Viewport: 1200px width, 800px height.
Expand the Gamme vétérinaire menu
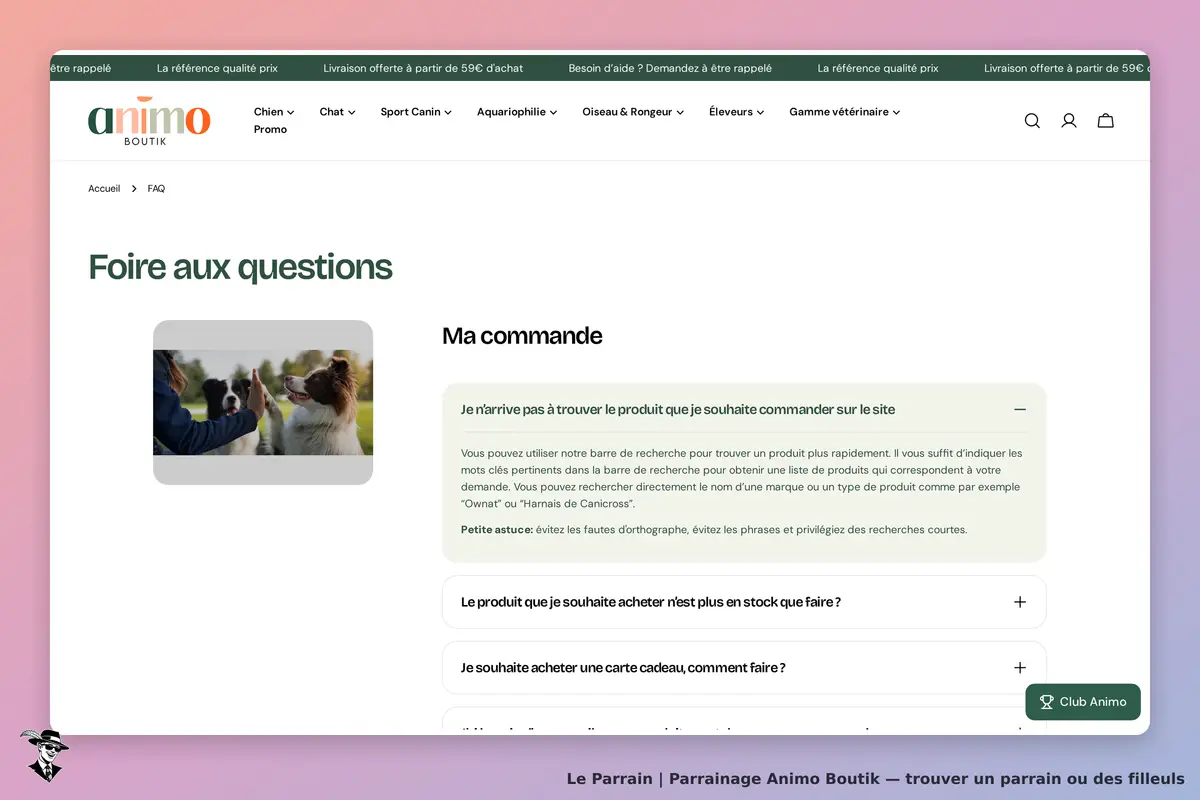[845, 112]
